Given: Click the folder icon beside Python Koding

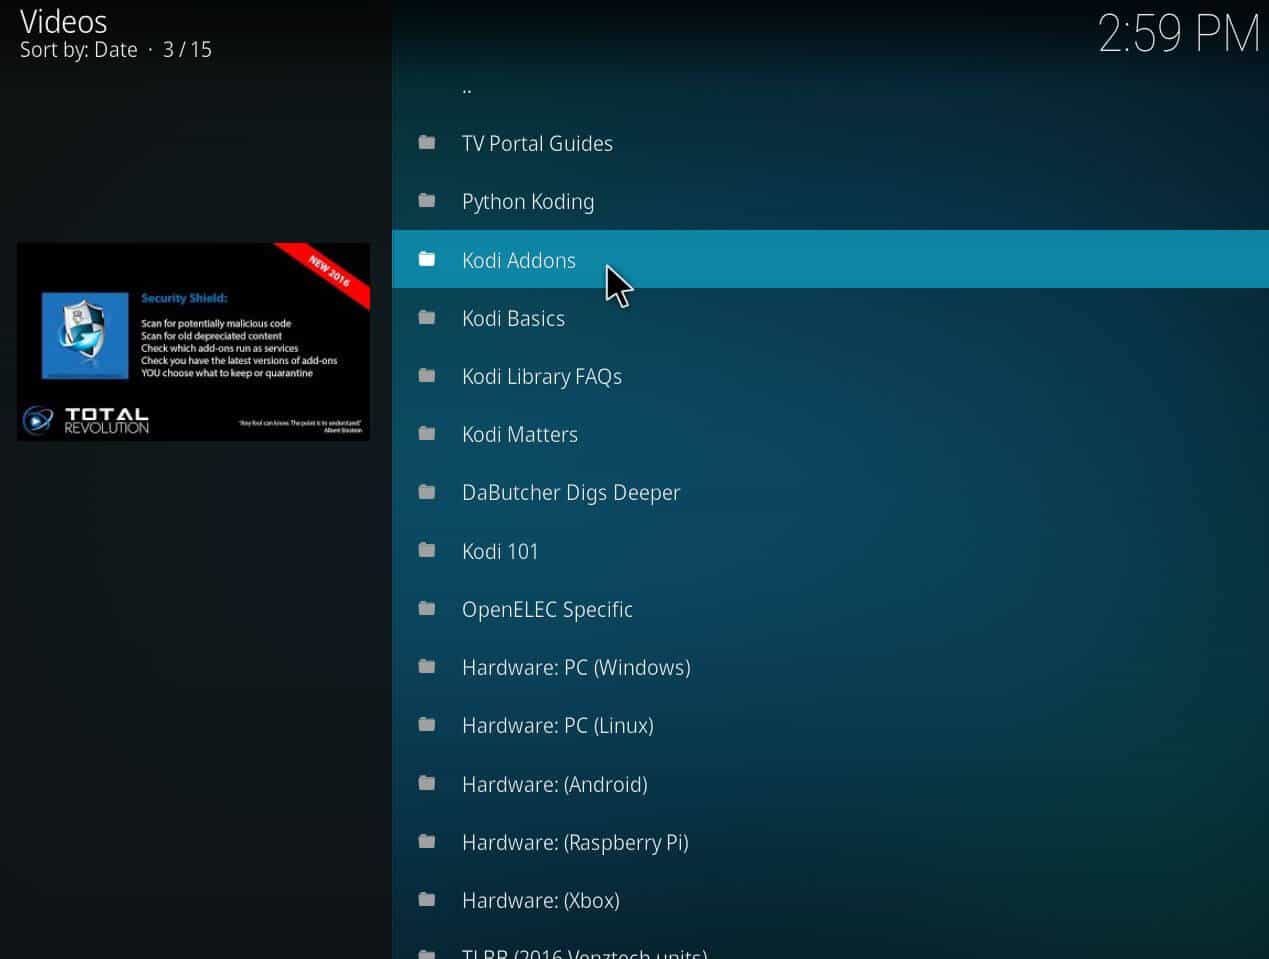Looking at the screenshot, I should click(427, 201).
